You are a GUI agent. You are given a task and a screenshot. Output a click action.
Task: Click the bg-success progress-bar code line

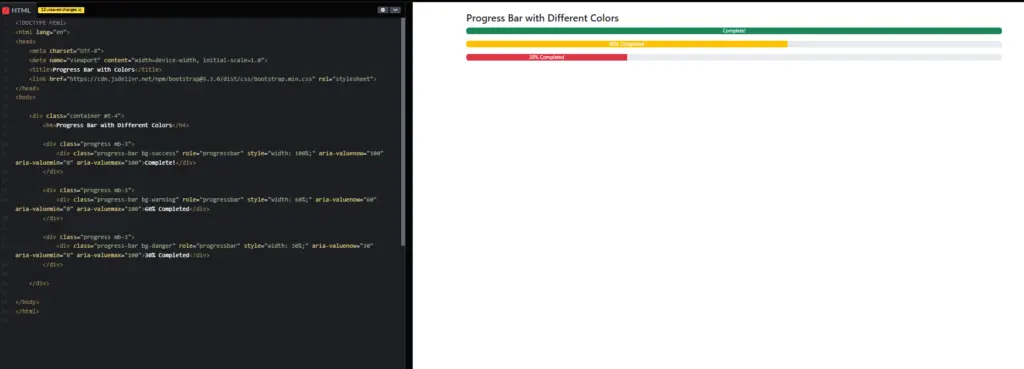[200, 157]
